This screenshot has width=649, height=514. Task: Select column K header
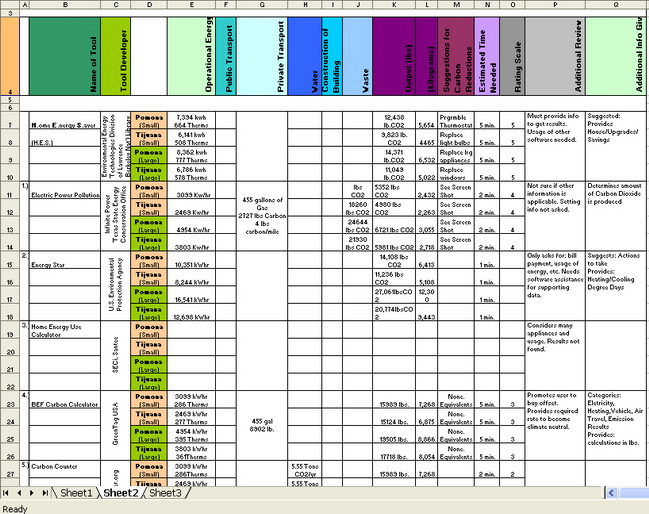394,5
